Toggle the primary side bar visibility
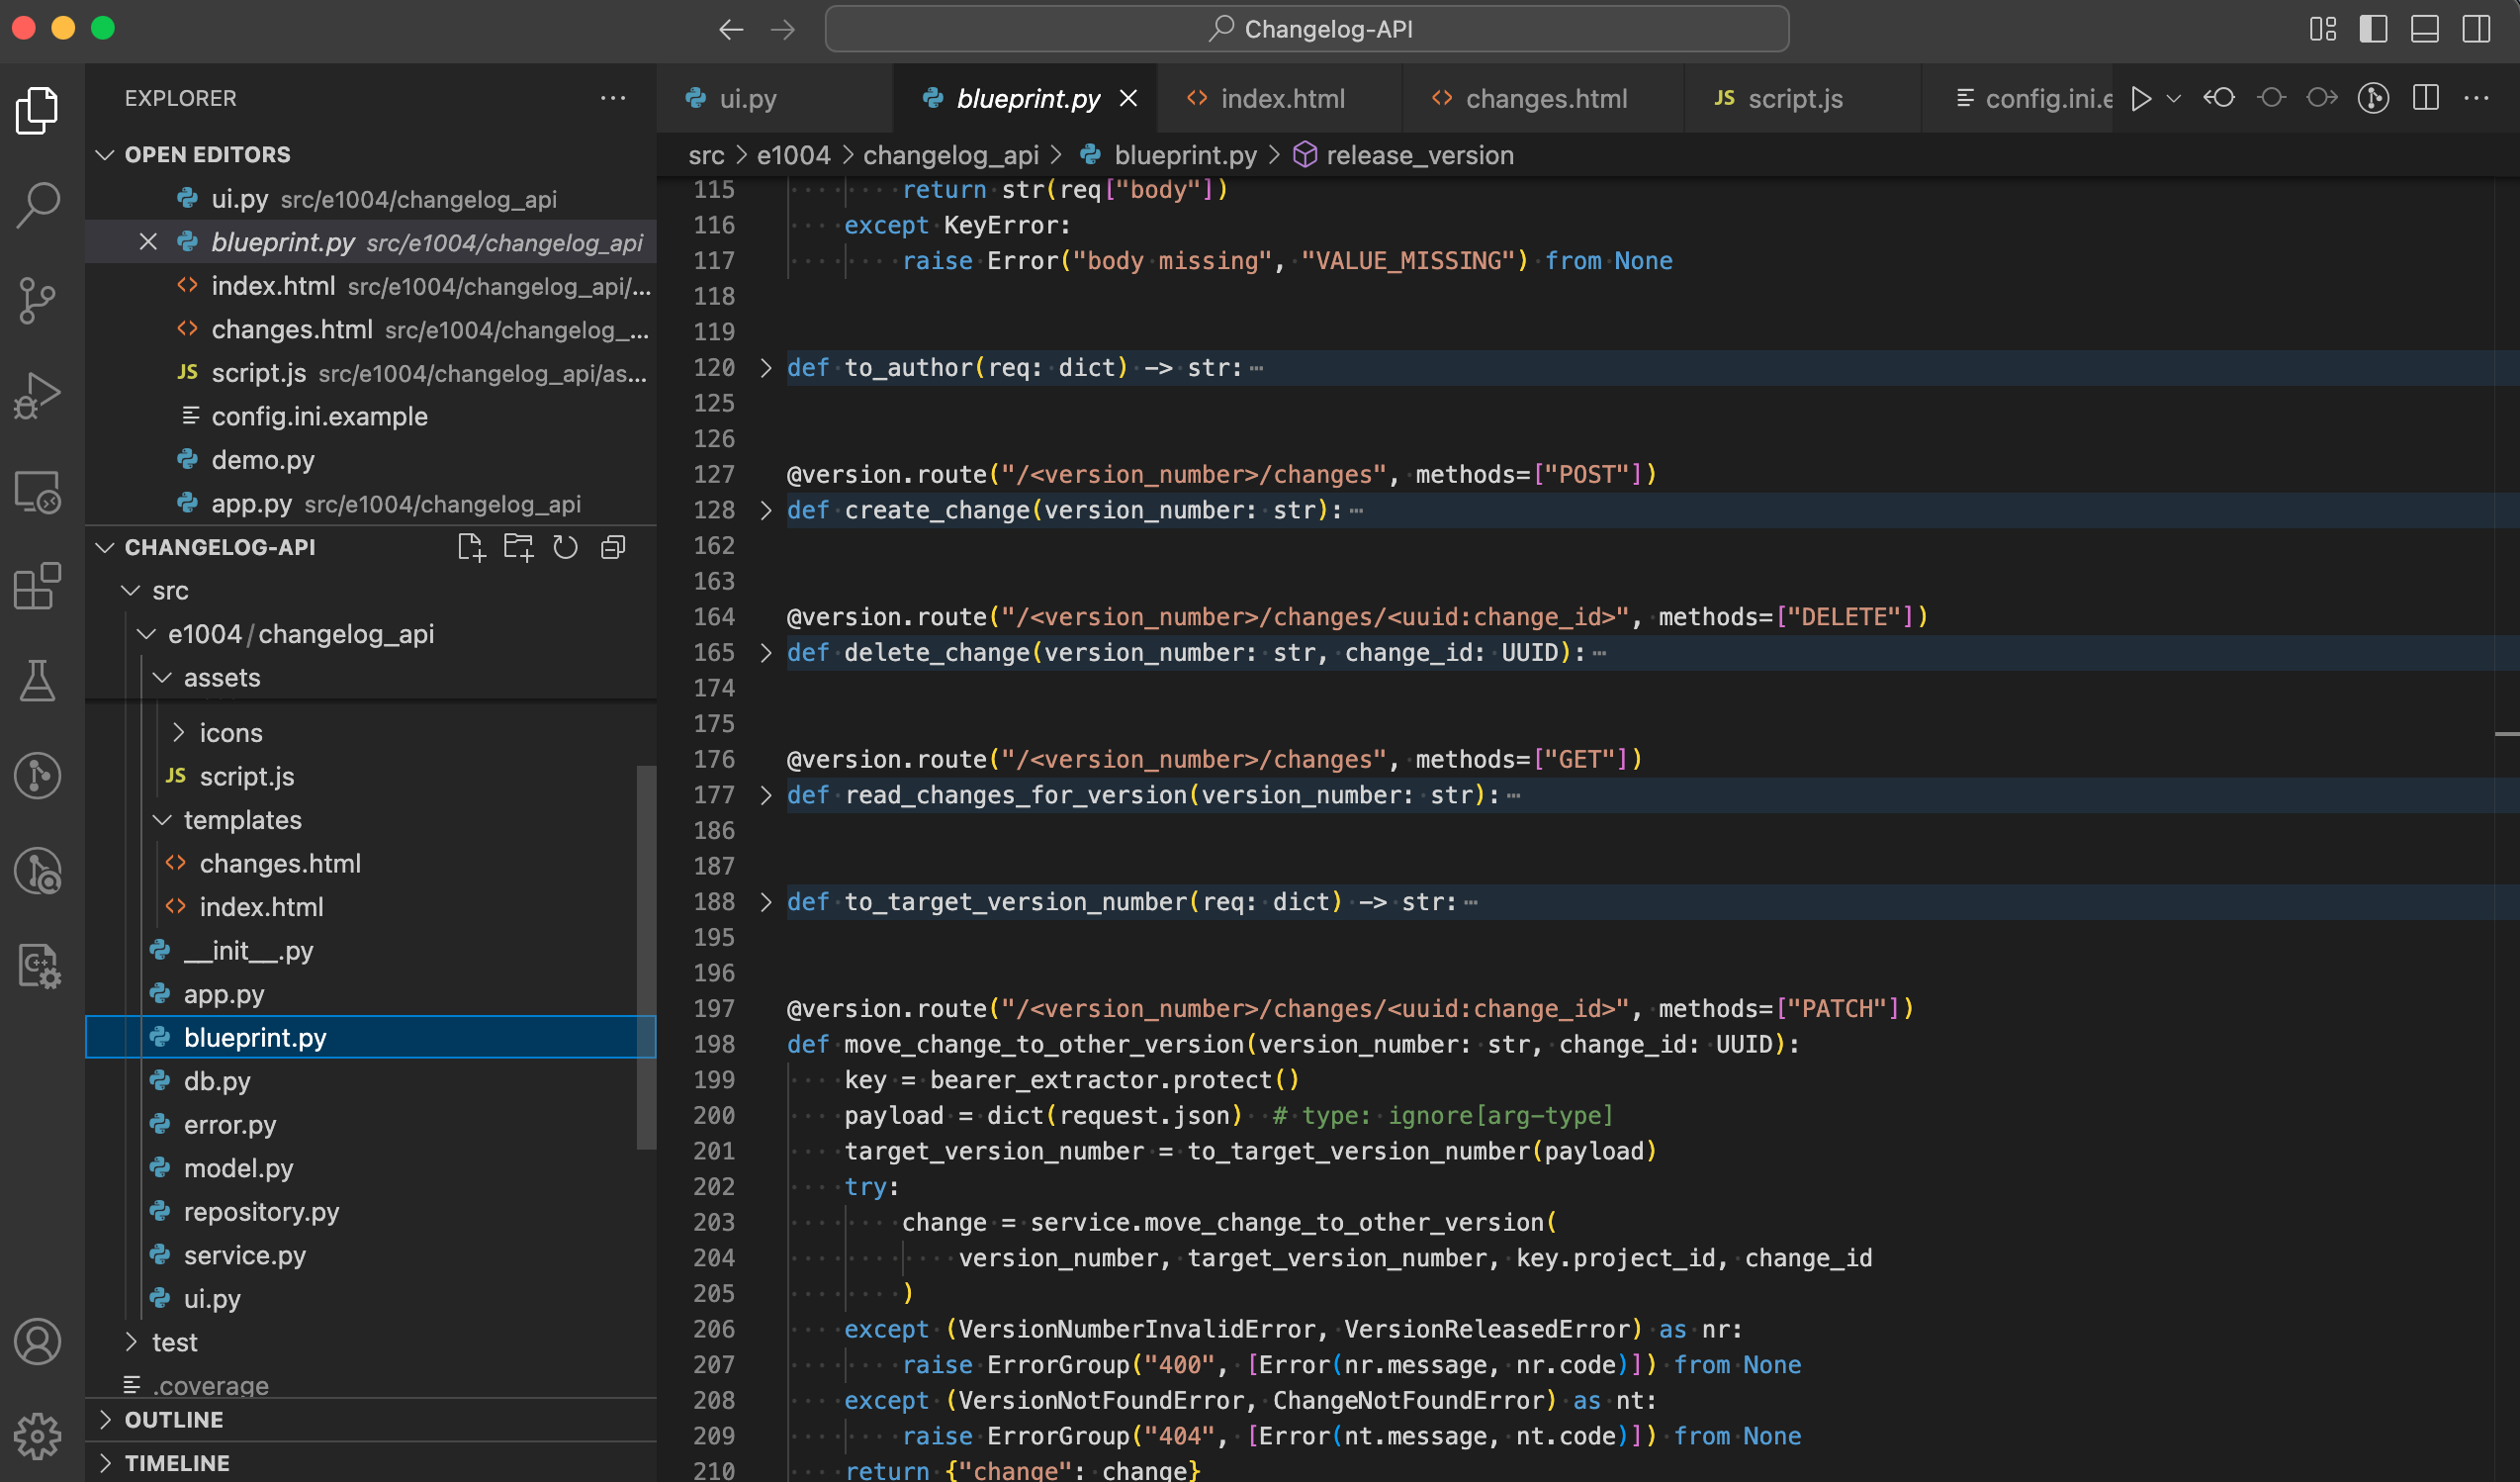The image size is (2520, 1482). [x=2373, y=29]
